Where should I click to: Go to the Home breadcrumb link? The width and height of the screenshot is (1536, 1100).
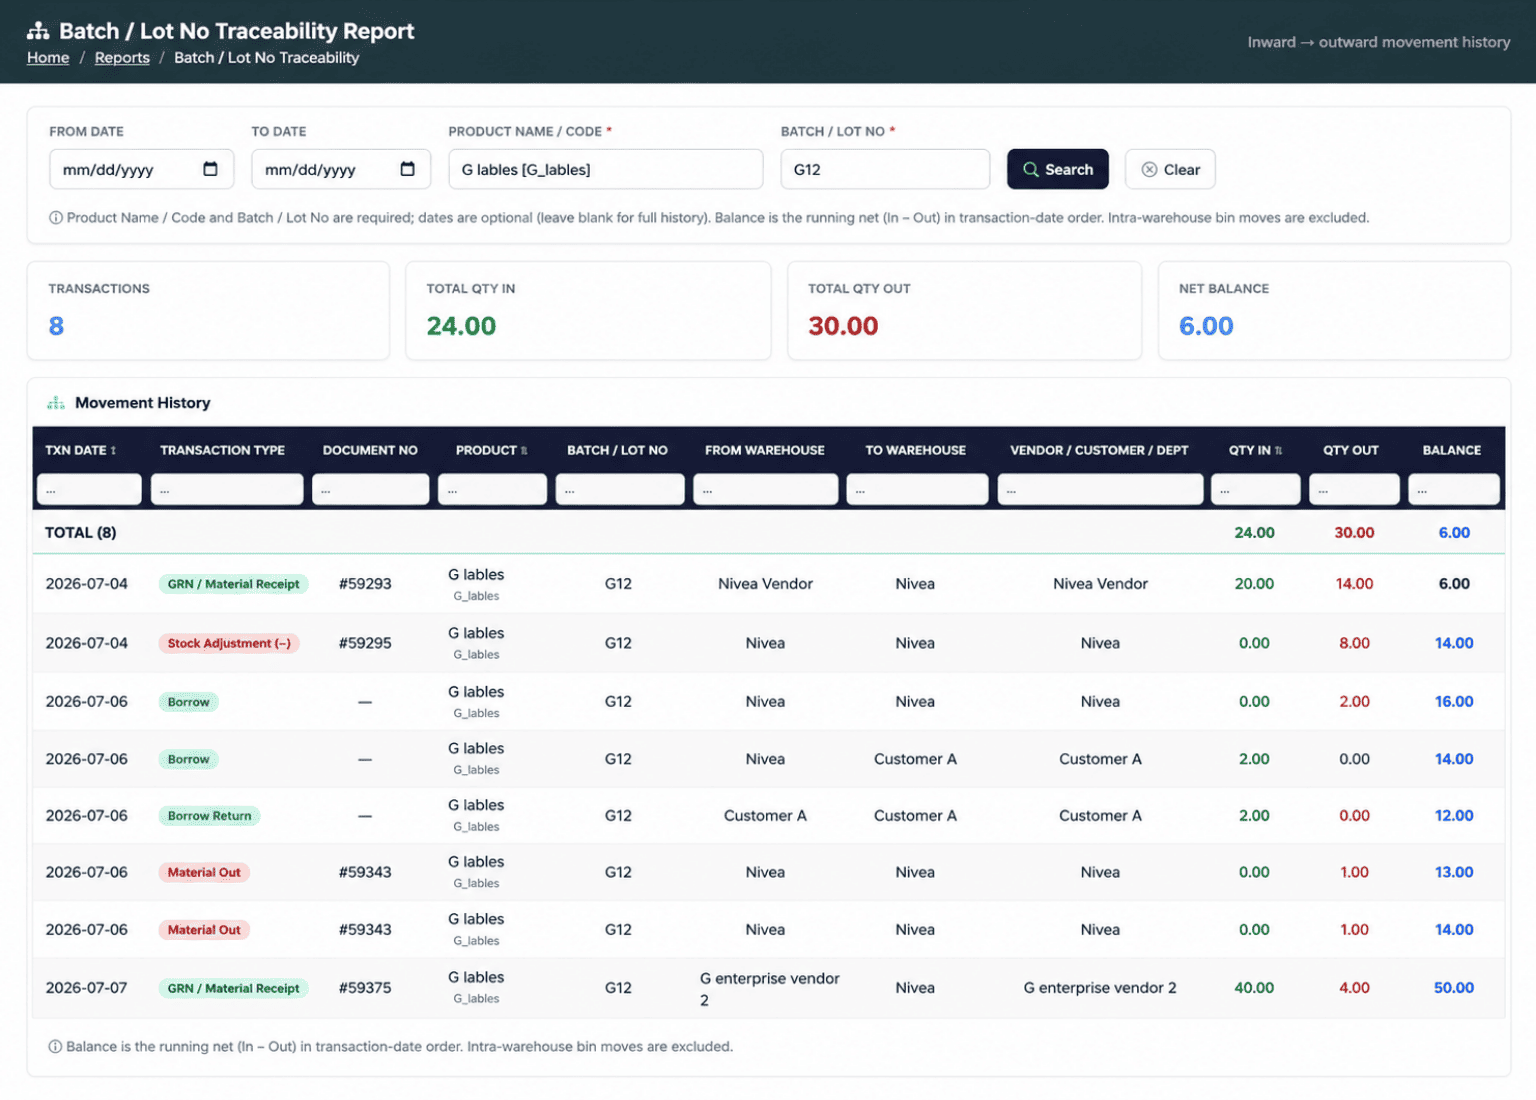48,58
